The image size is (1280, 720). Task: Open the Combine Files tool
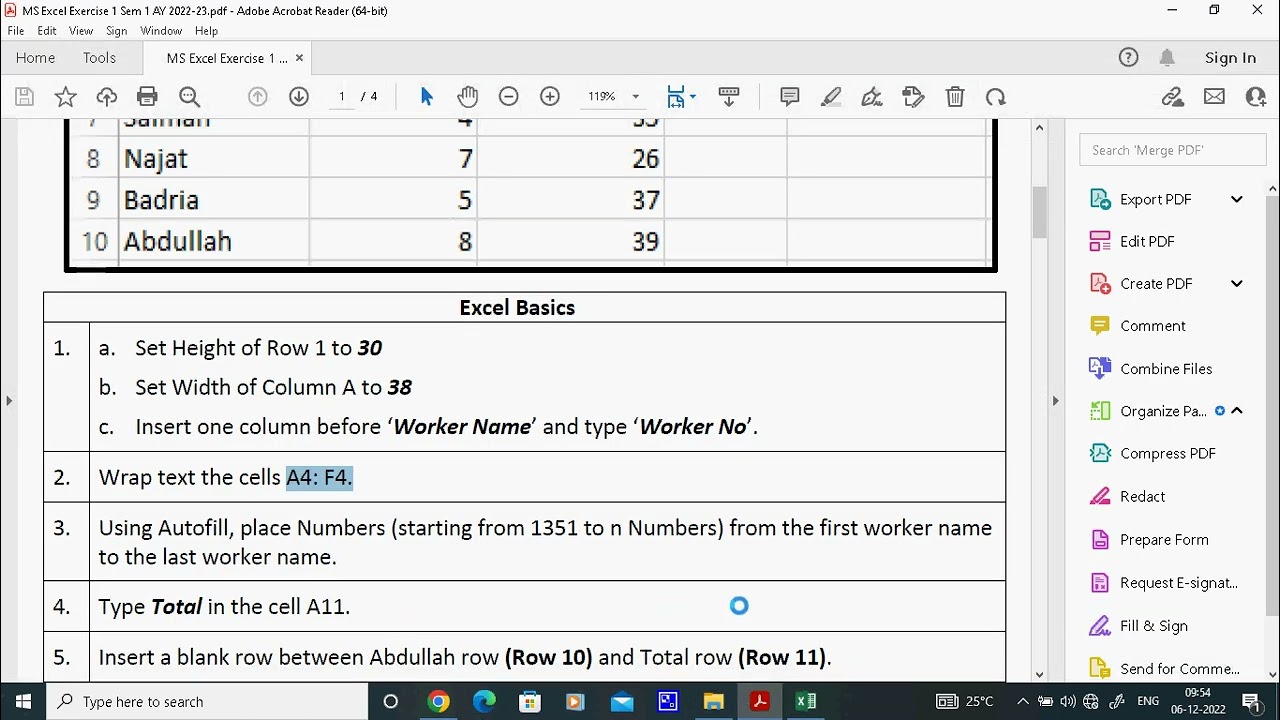(1166, 369)
